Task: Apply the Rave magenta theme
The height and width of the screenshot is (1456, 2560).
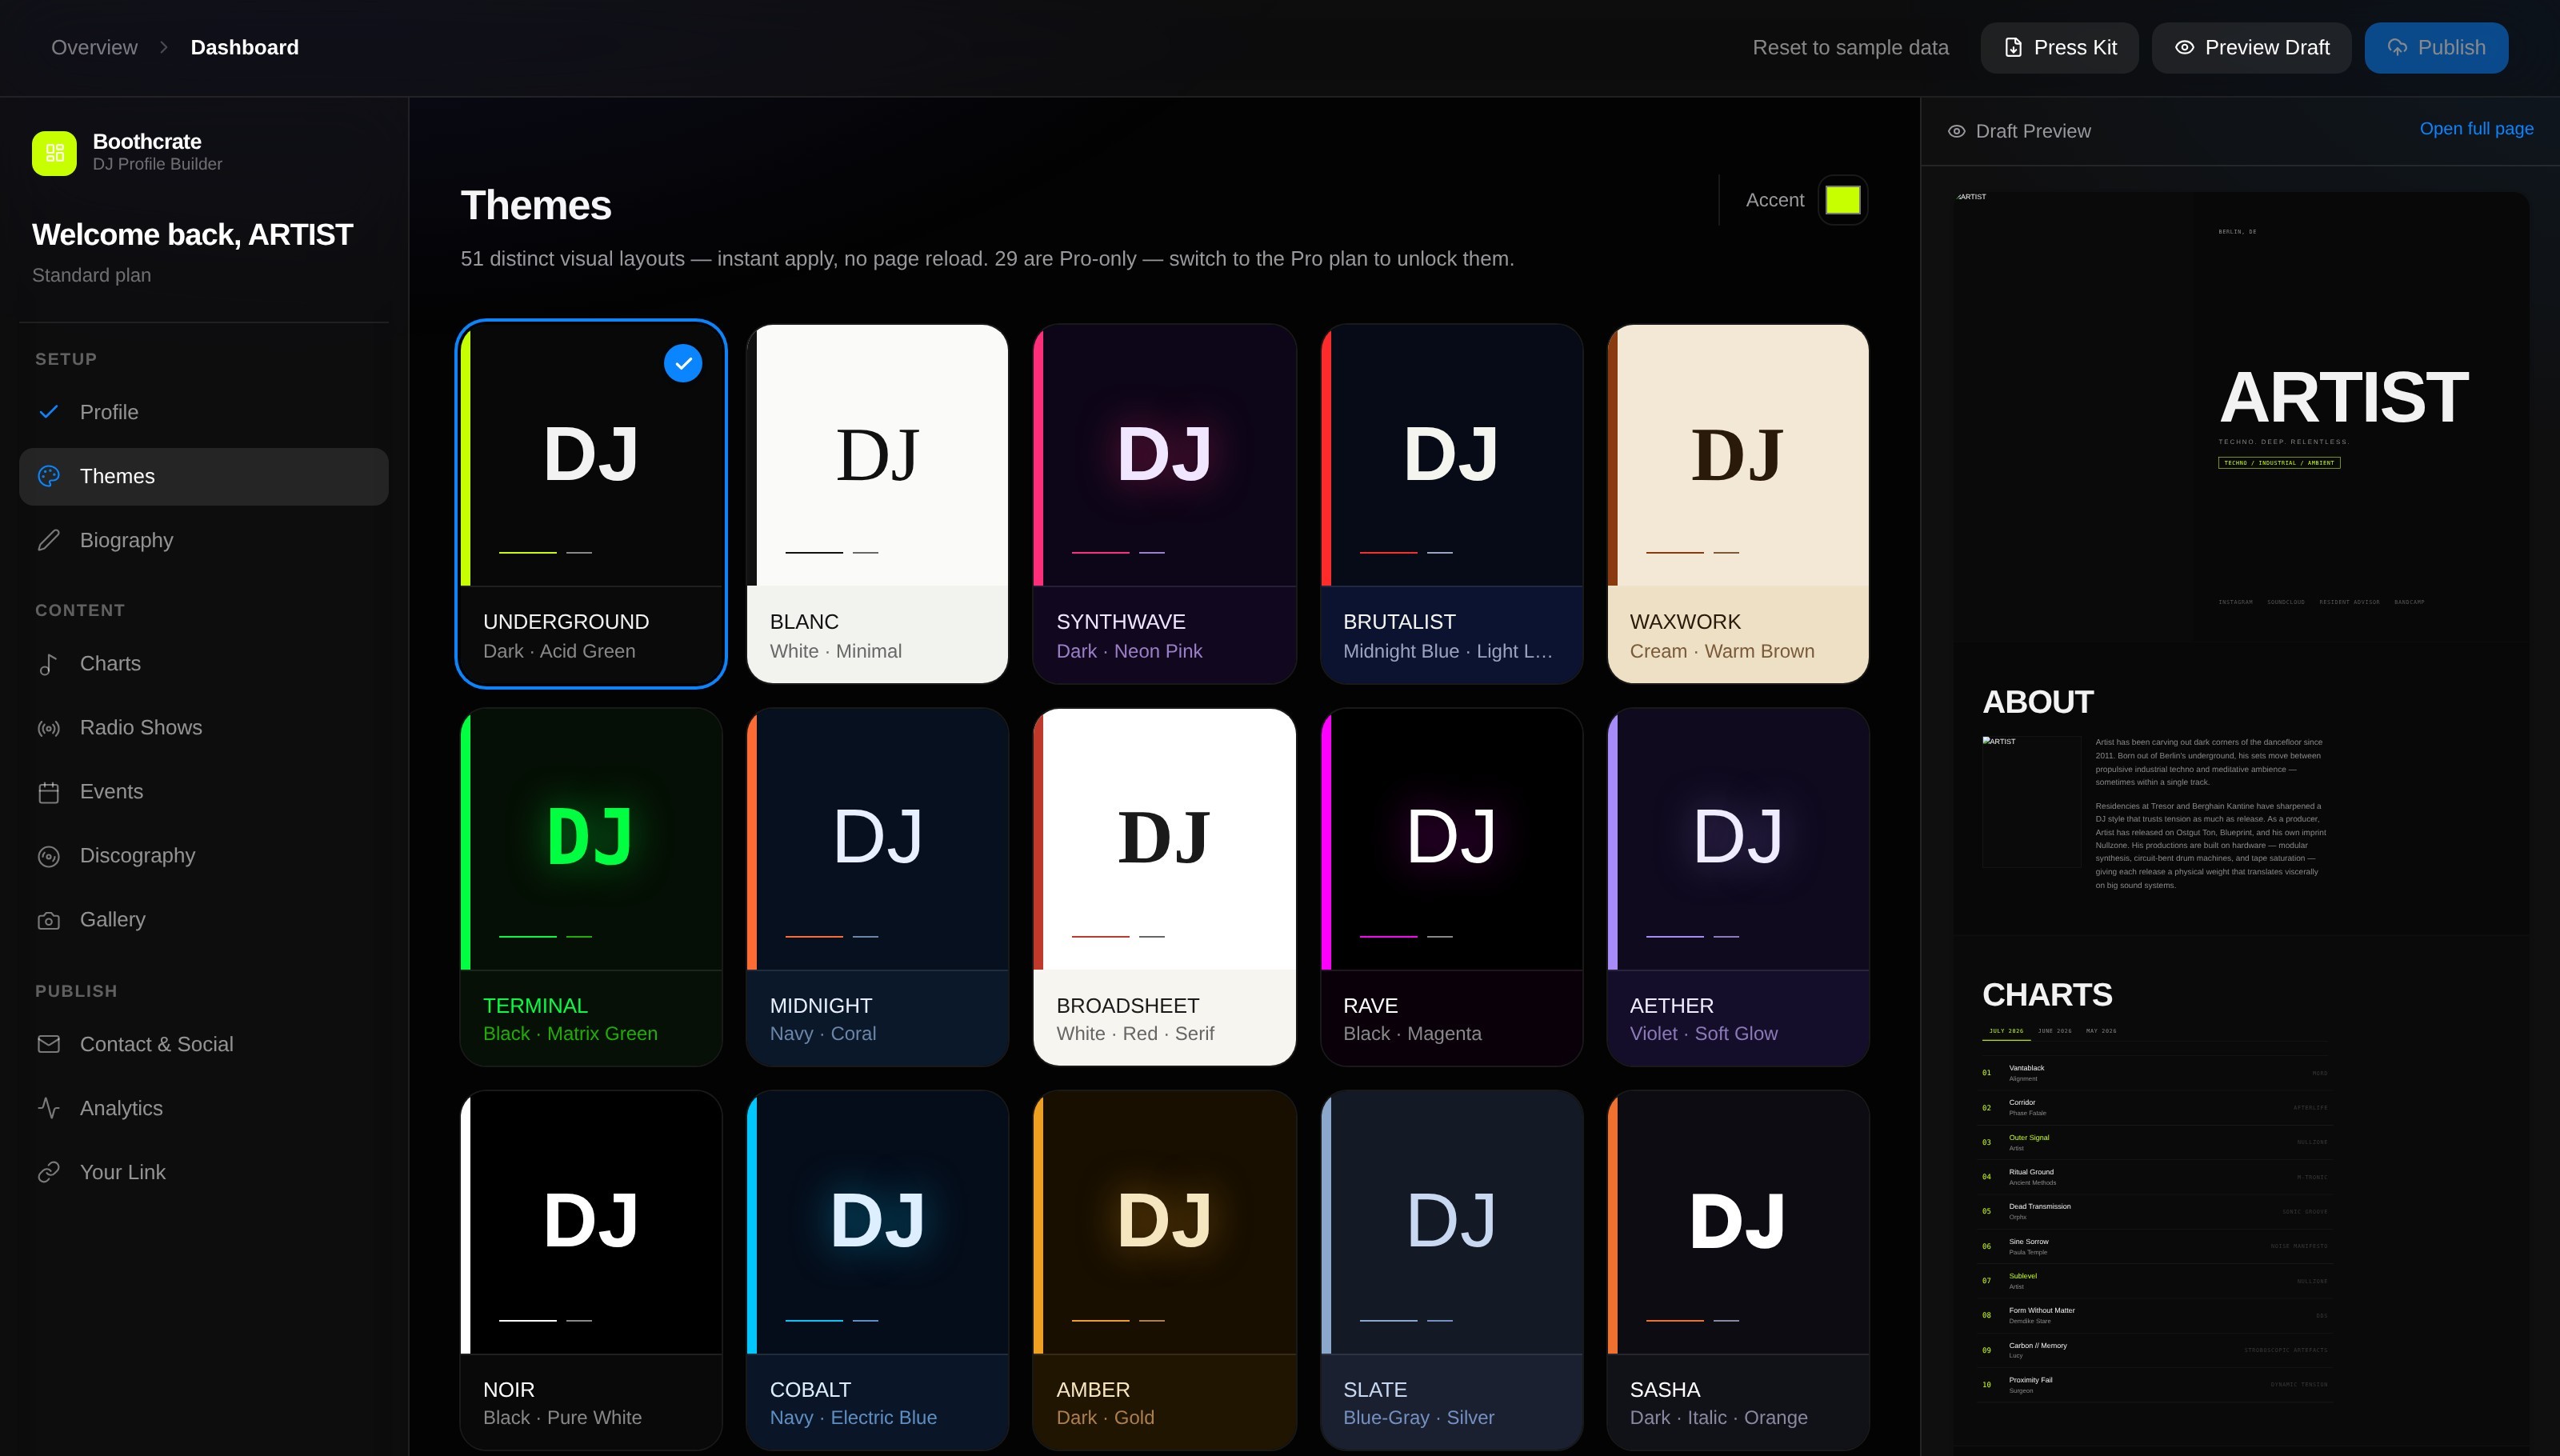Action: pos(1451,887)
